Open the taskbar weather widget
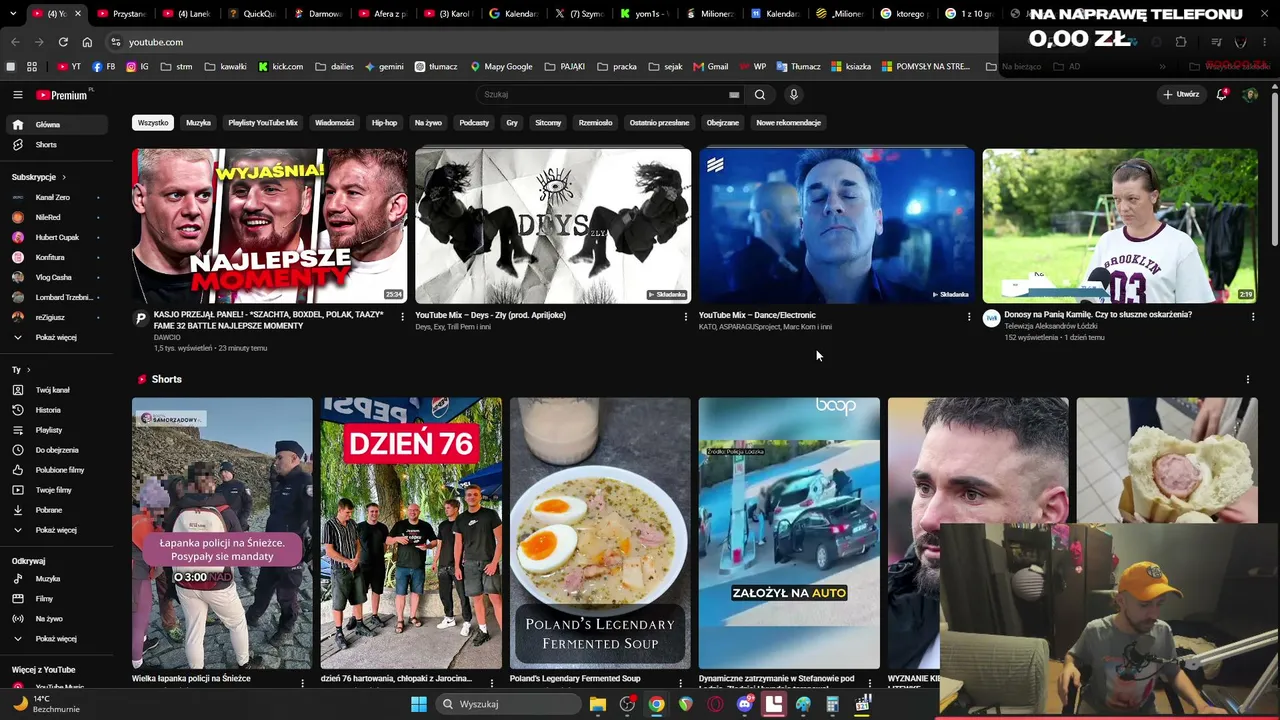 (45, 704)
